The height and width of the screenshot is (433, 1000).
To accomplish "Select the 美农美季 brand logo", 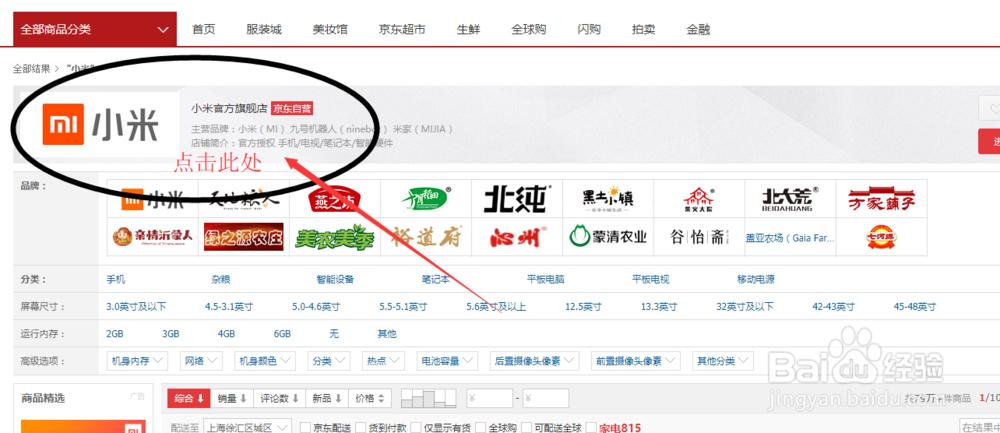I will pyautogui.click(x=335, y=237).
